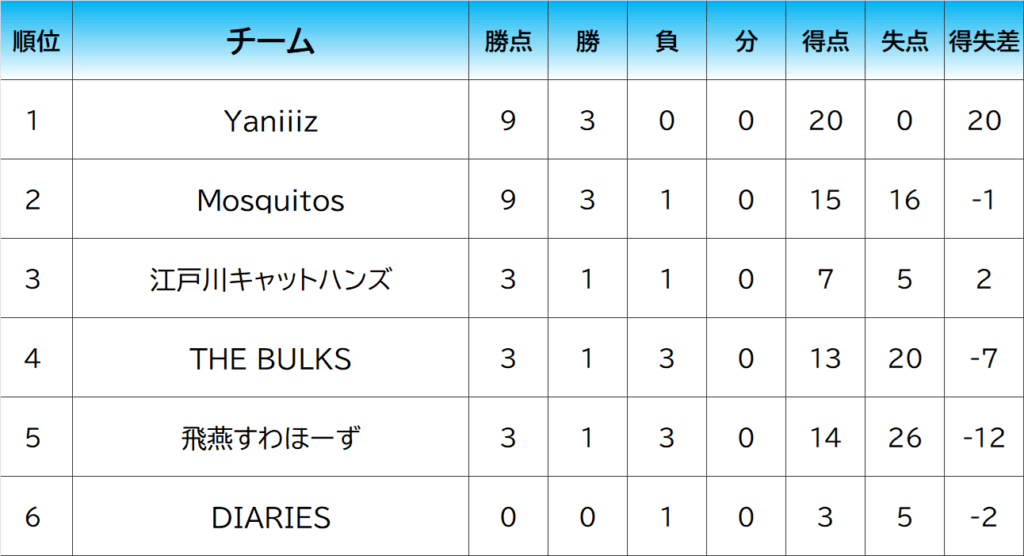Select THE BULKS team cell
Viewport: 1024px width, 556px height.
[x=271, y=358]
